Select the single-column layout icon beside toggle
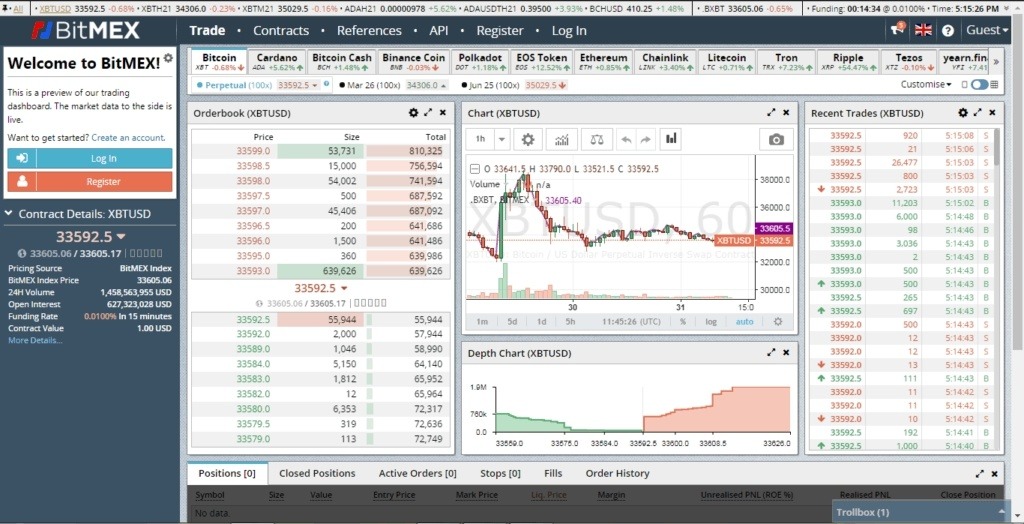Screen dimensions: 1024x524 point(965,84)
